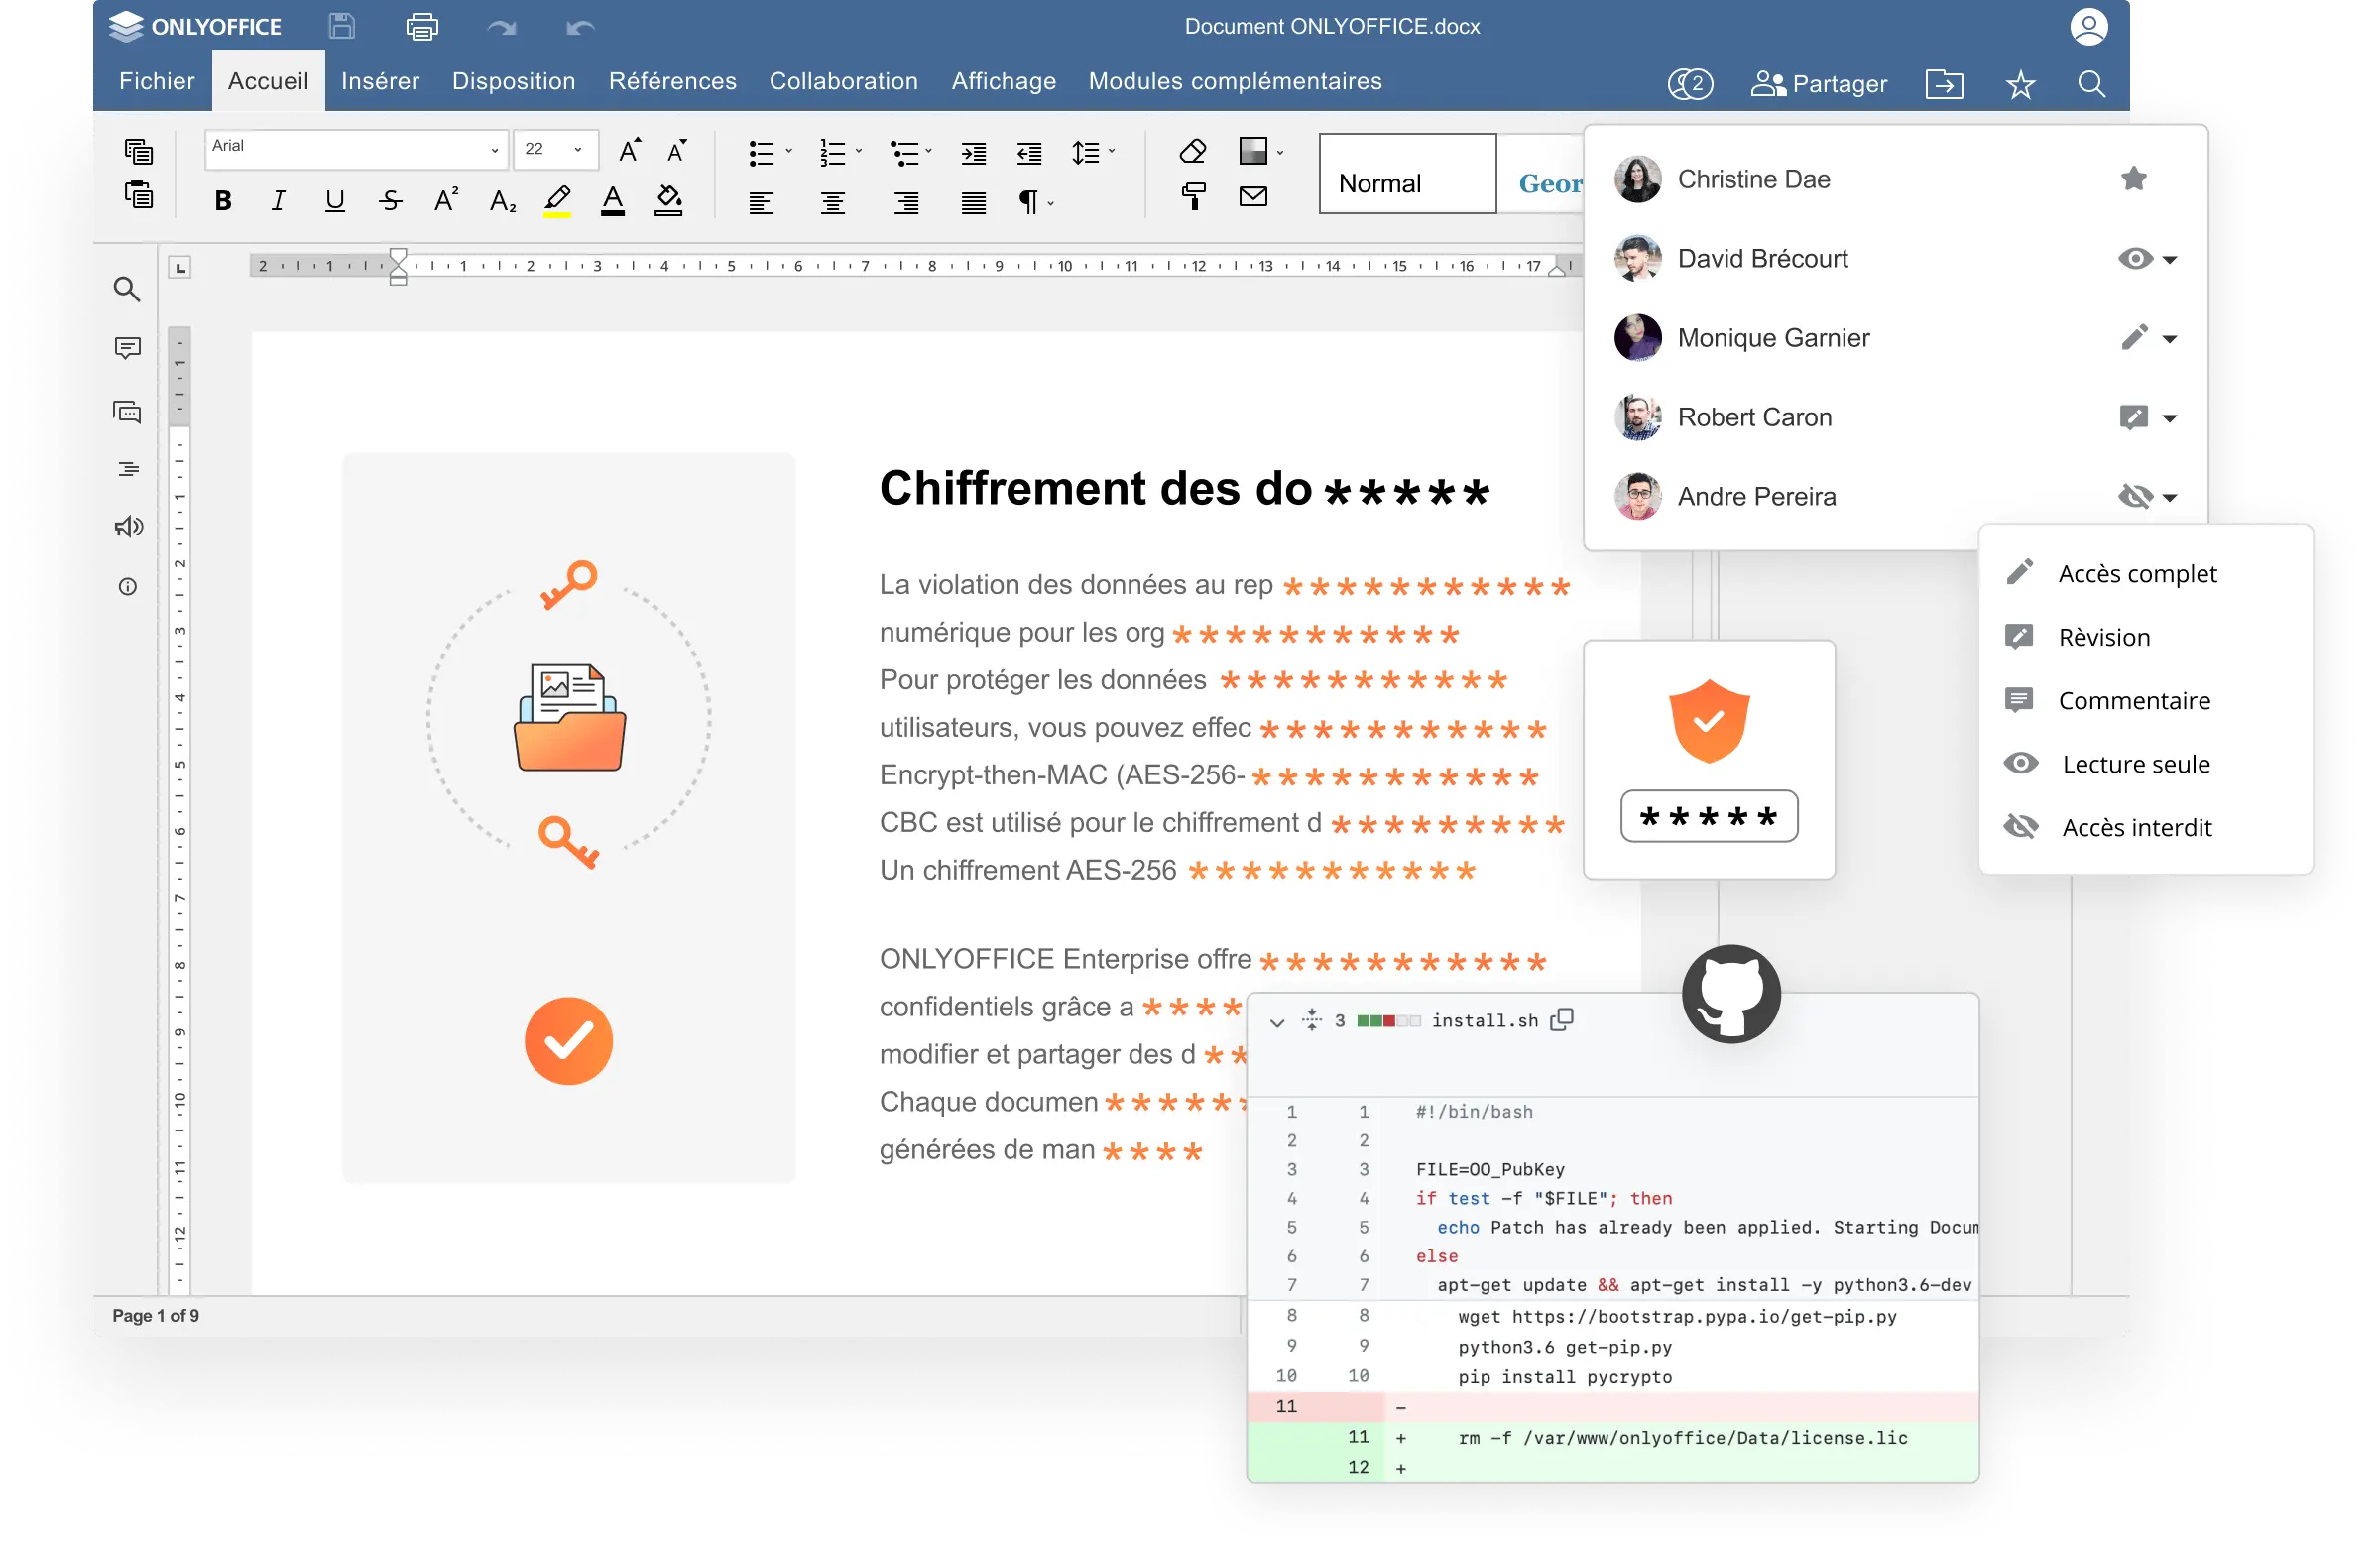Click the Redo arrow icon

pos(502,27)
